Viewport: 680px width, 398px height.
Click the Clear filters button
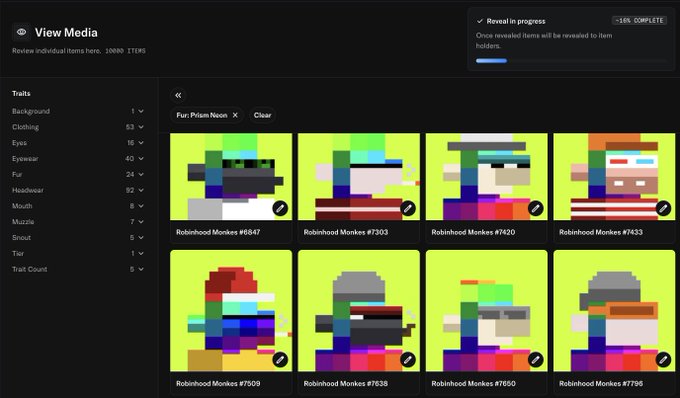pyautogui.click(x=262, y=115)
